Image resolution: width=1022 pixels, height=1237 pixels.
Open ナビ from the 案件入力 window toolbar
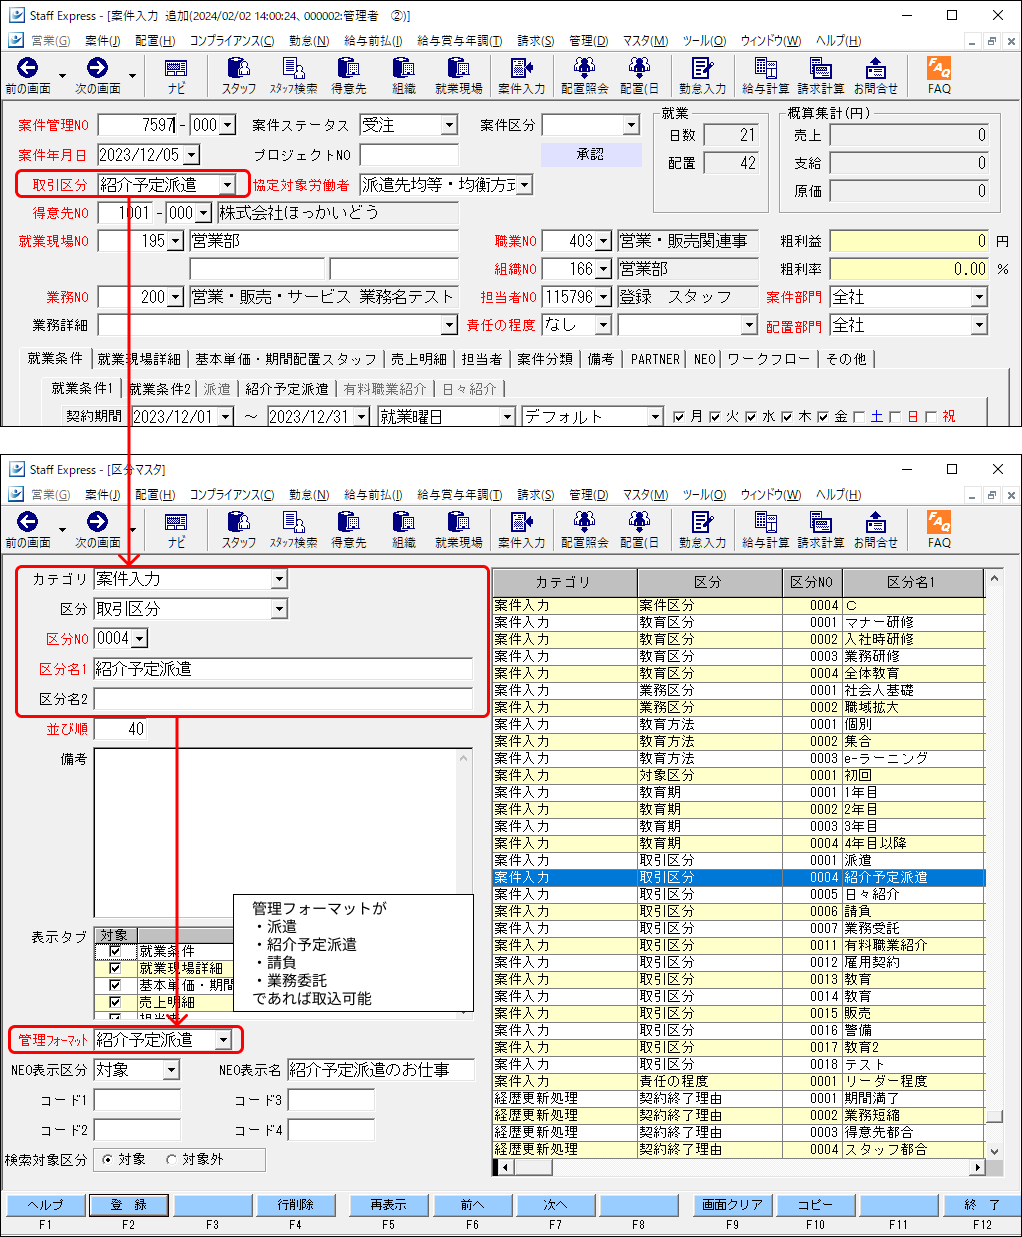click(176, 75)
